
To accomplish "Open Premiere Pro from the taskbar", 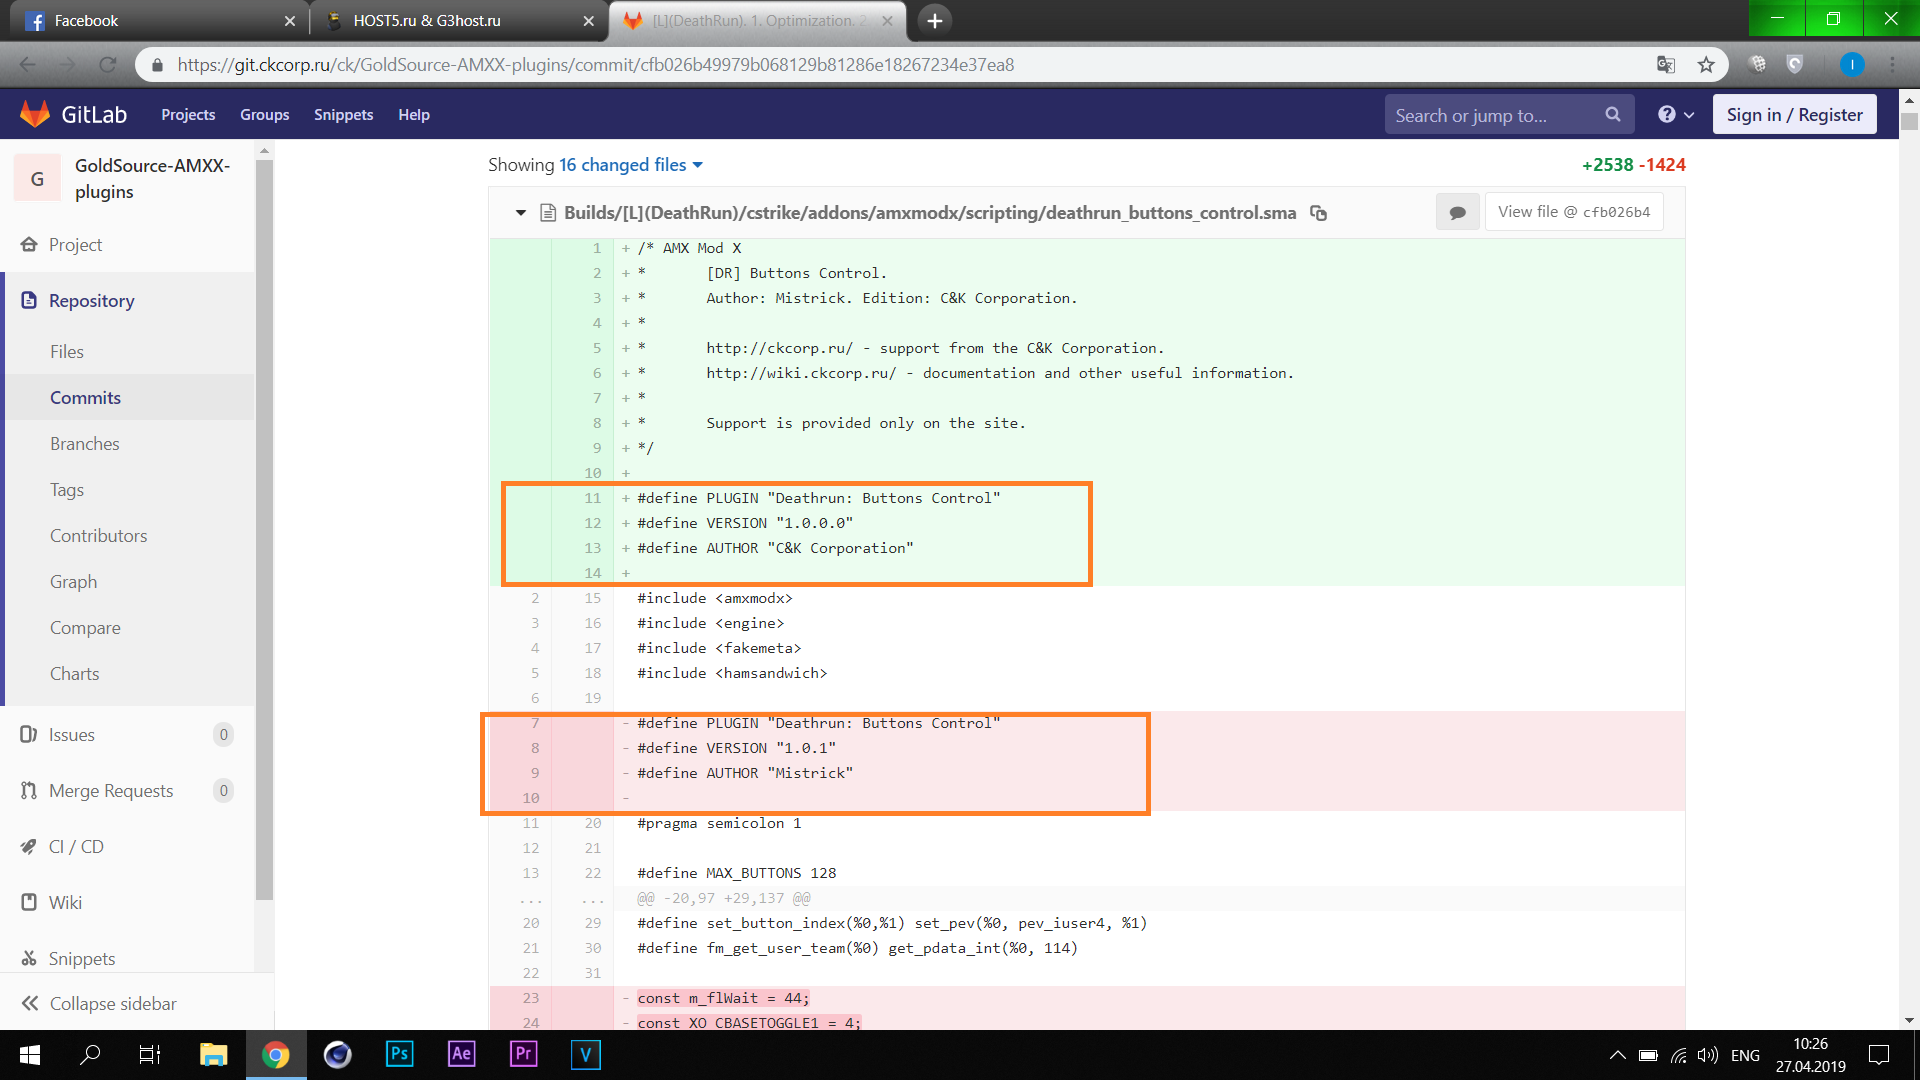I will click(523, 1054).
